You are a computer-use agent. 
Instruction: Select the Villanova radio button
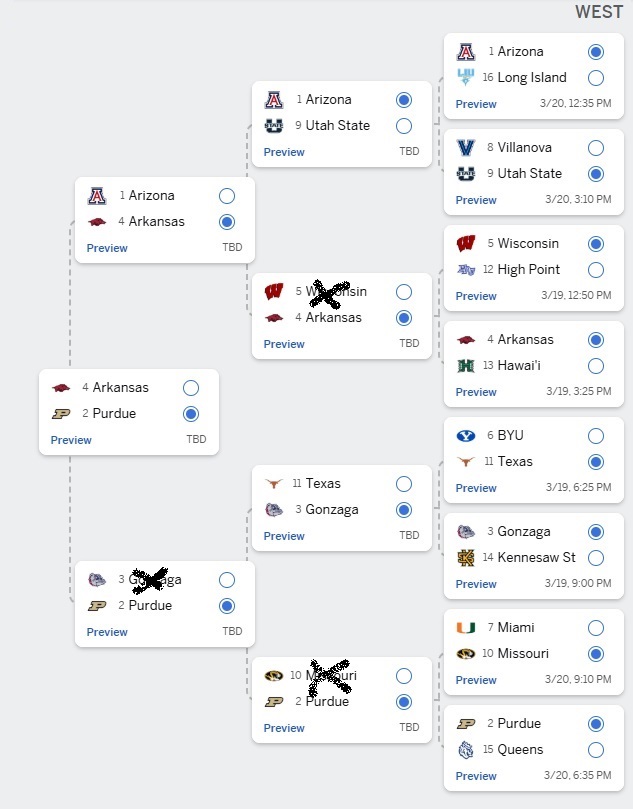coord(596,147)
